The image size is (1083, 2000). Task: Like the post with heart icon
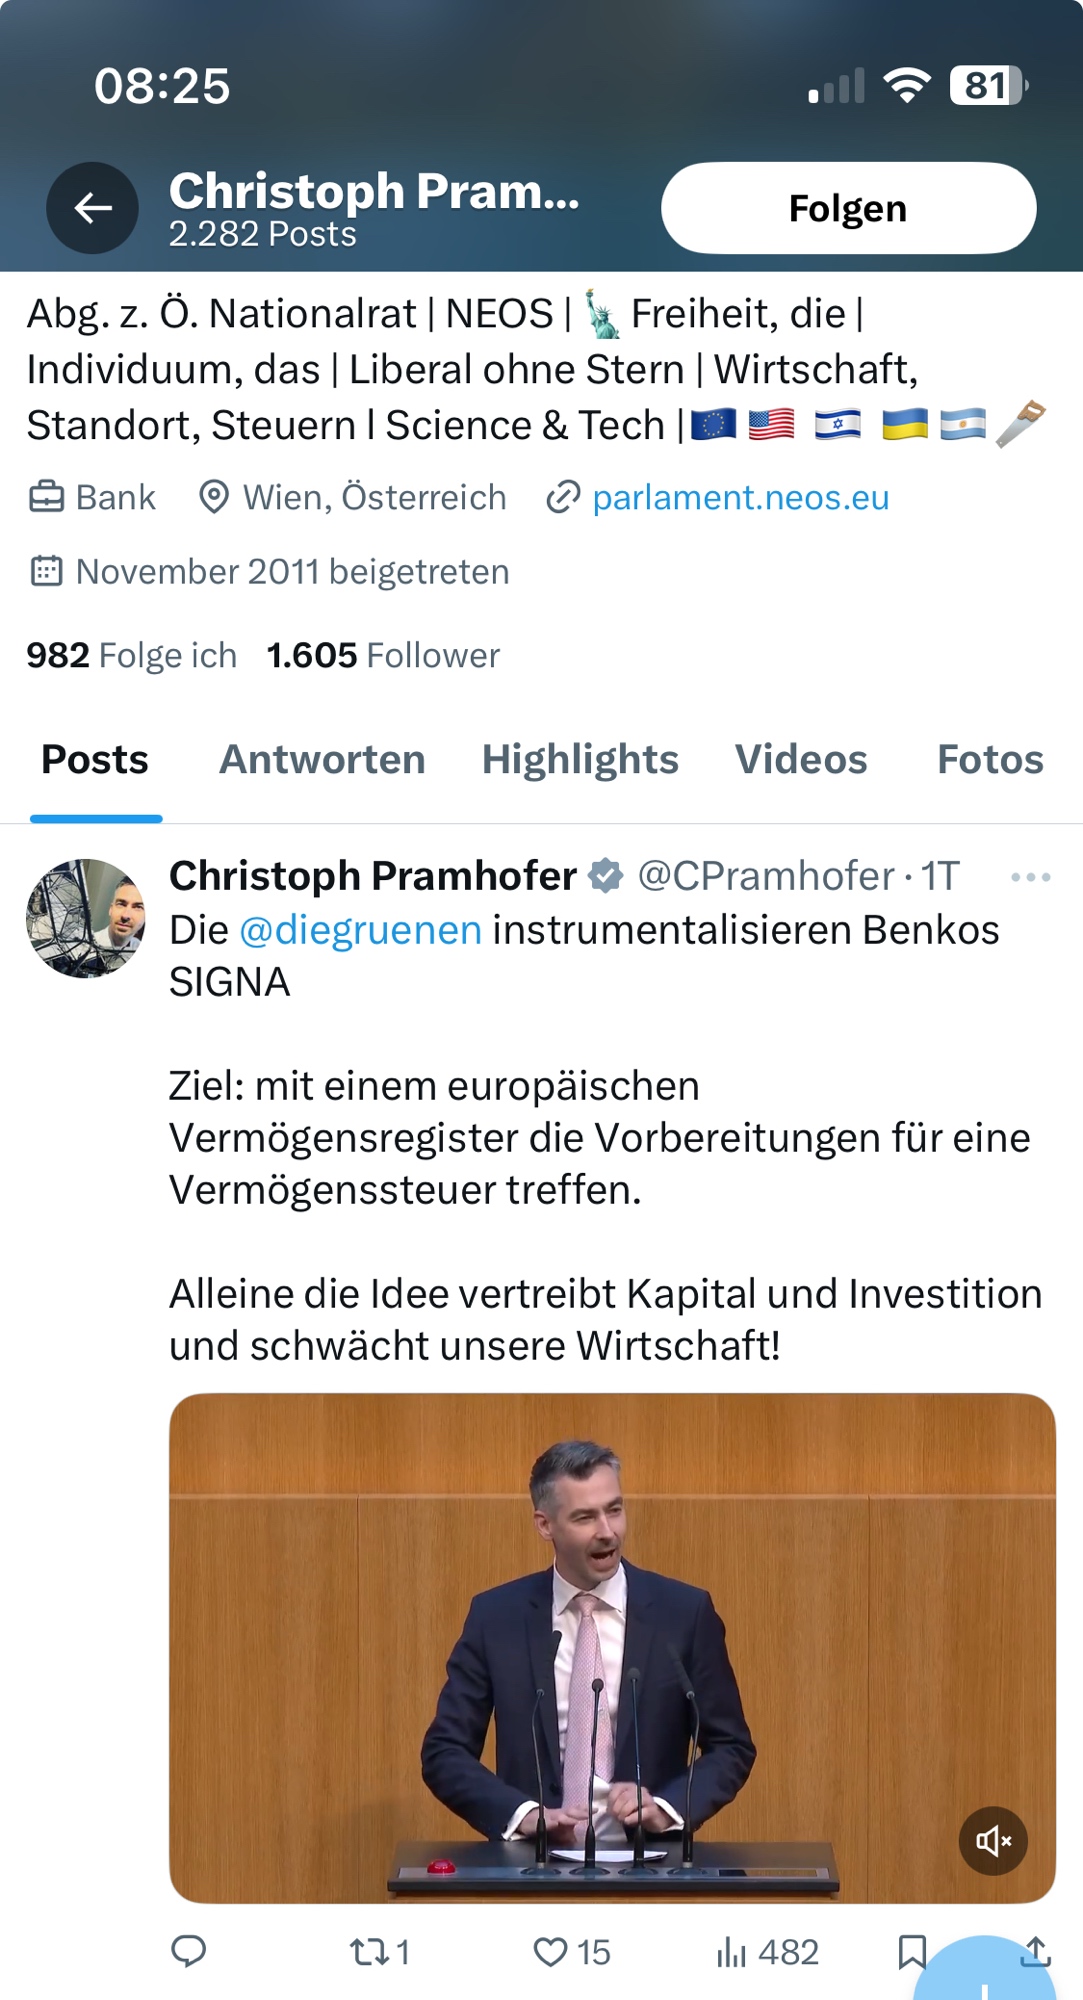550,1951
